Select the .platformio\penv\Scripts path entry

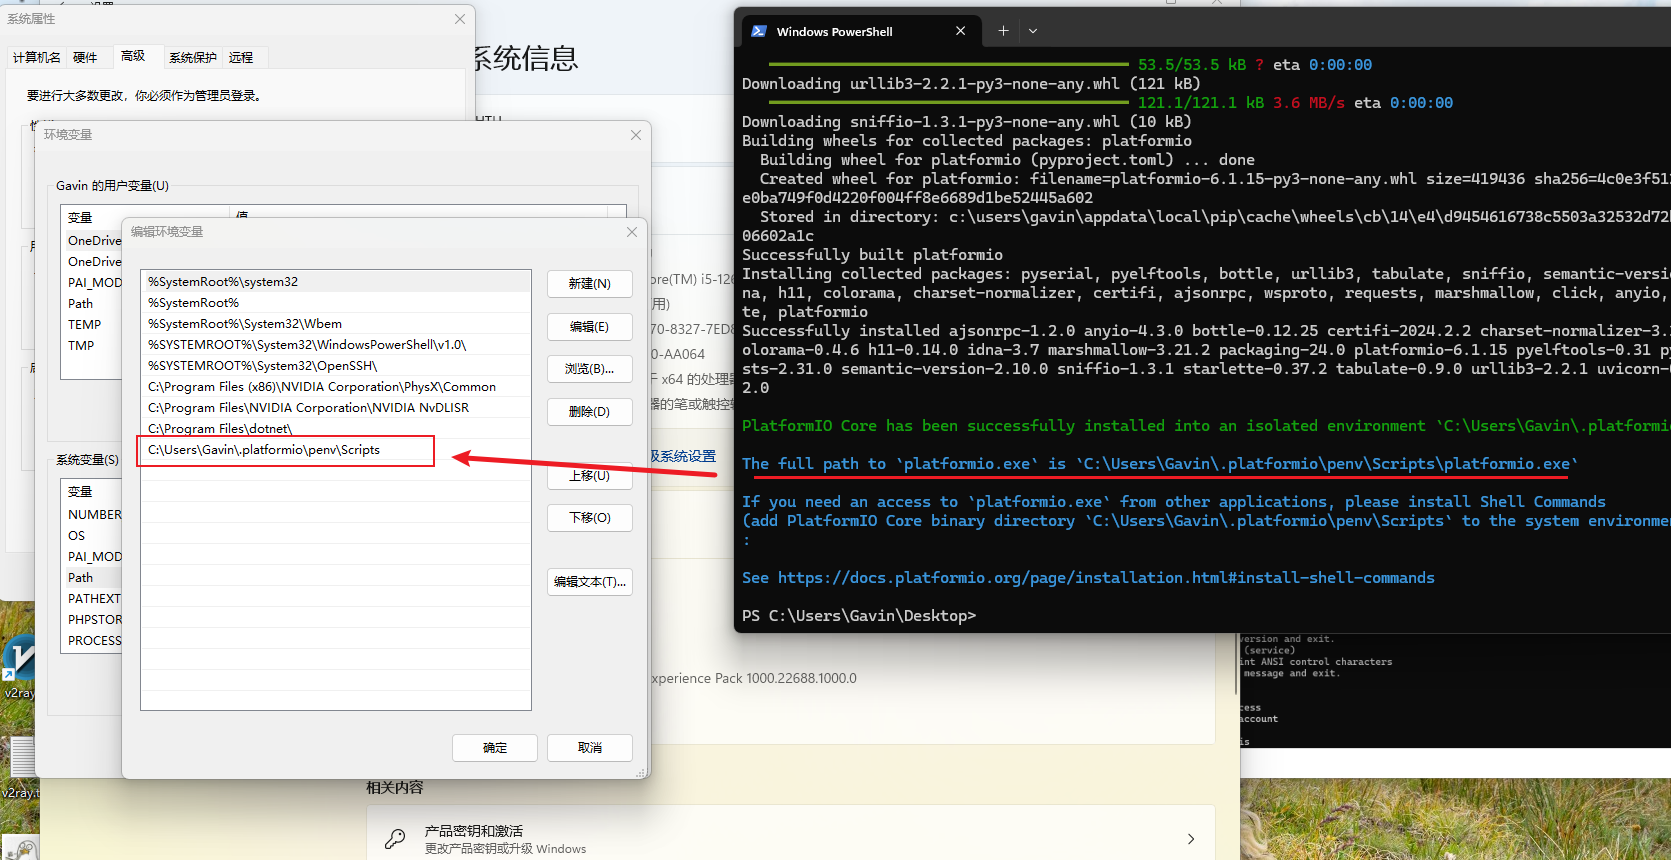(x=335, y=450)
